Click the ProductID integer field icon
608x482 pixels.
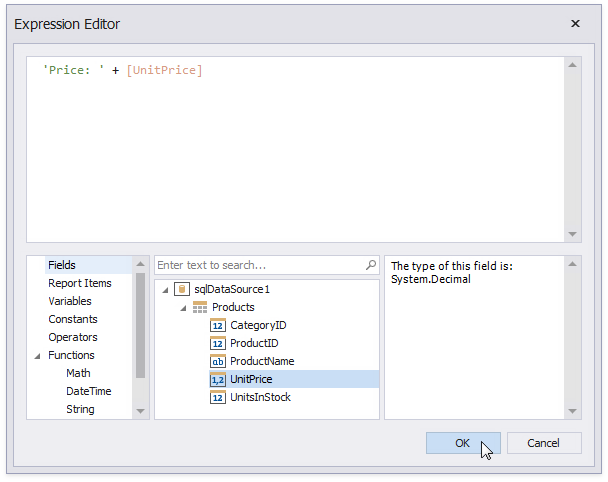218,343
